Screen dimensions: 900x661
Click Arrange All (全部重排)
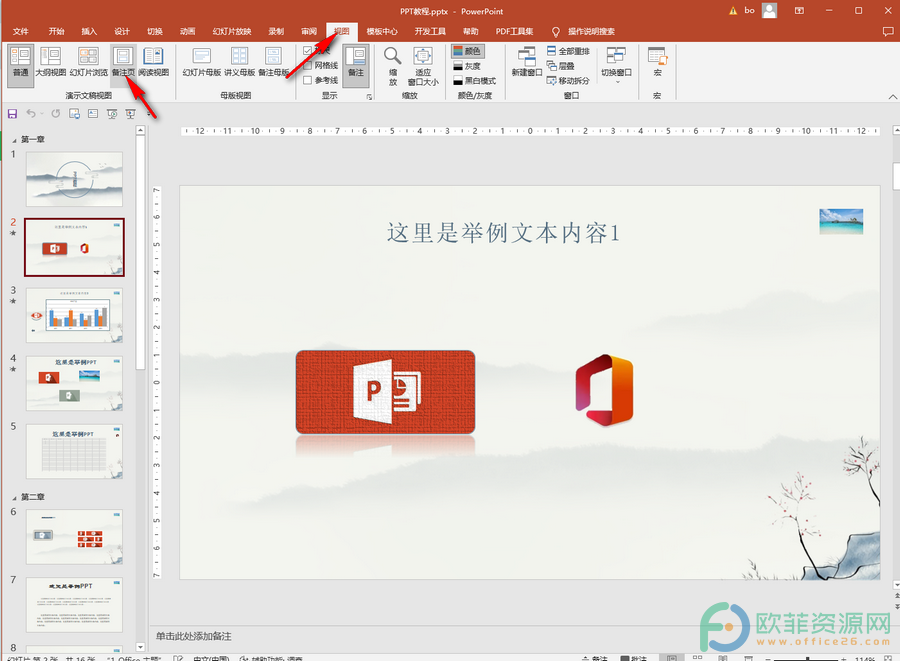click(x=568, y=51)
